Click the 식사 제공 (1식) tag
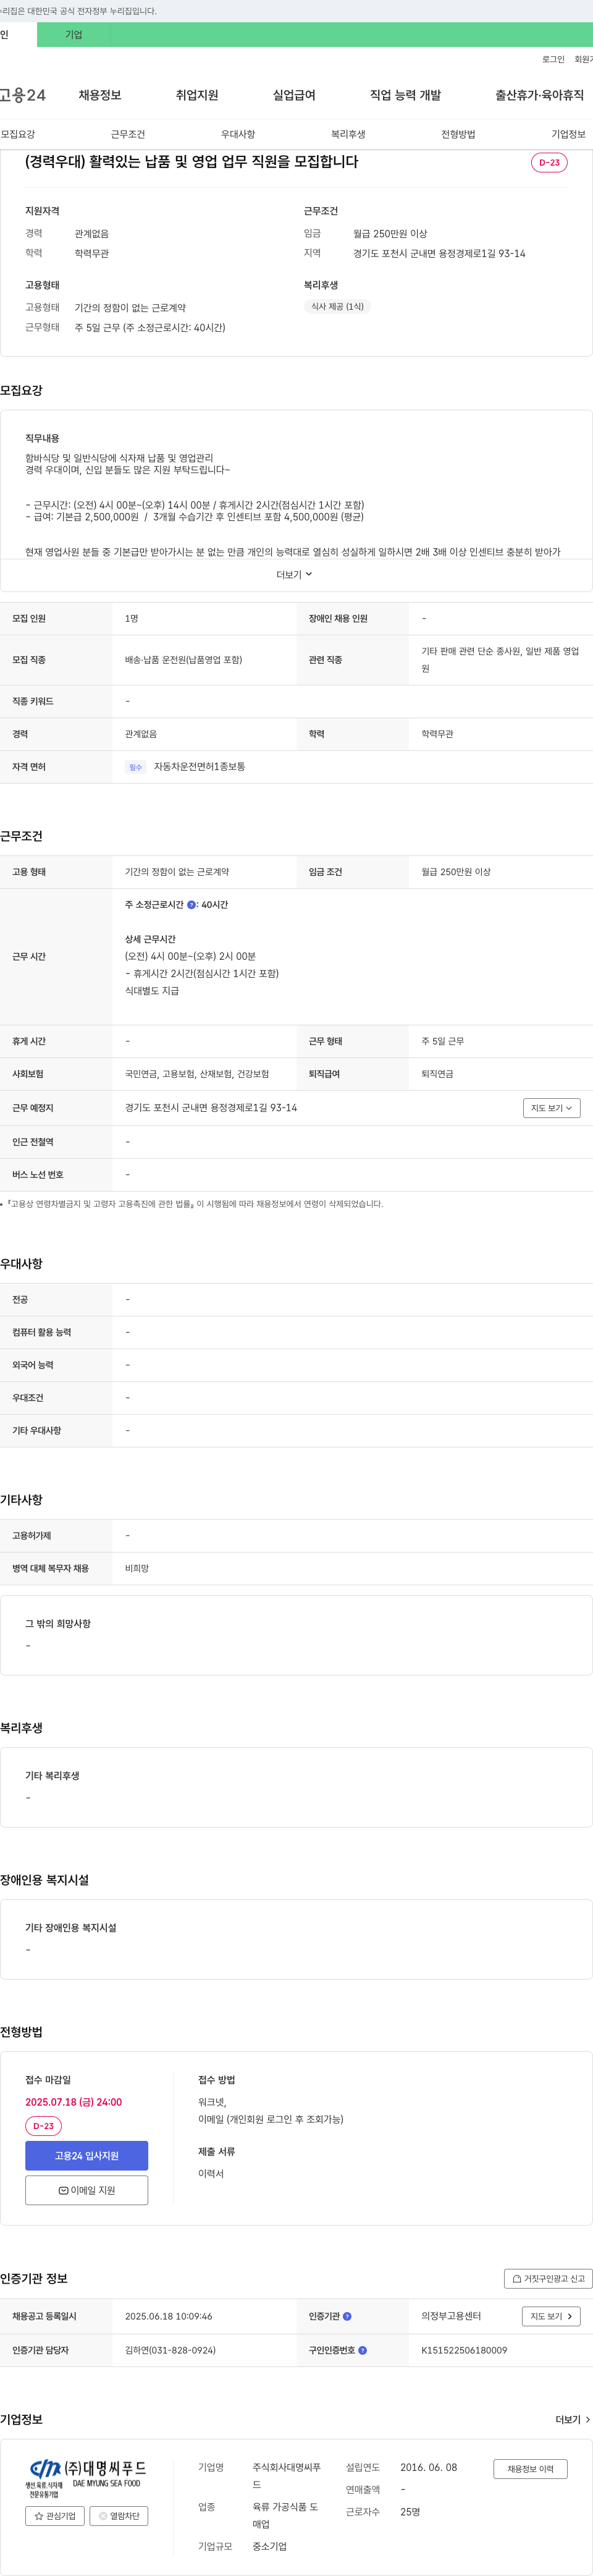 (337, 306)
